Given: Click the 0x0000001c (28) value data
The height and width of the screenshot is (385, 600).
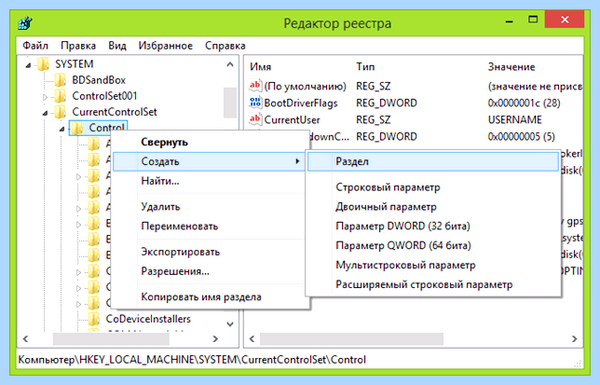Looking at the screenshot, I should click(x=524, y=103).
